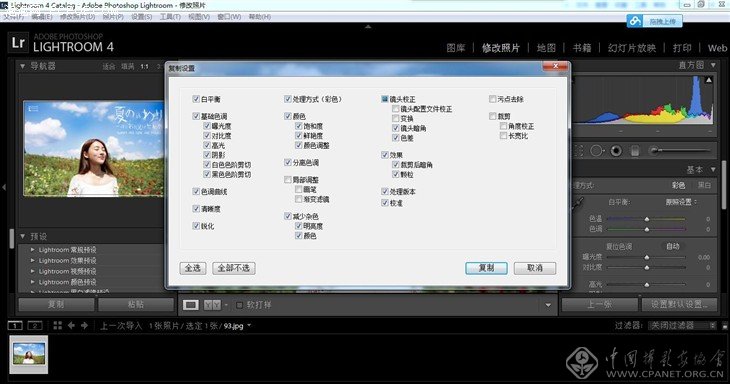
Task: Click the grid view icon in filmstrip bar
Action: [58, 325]
